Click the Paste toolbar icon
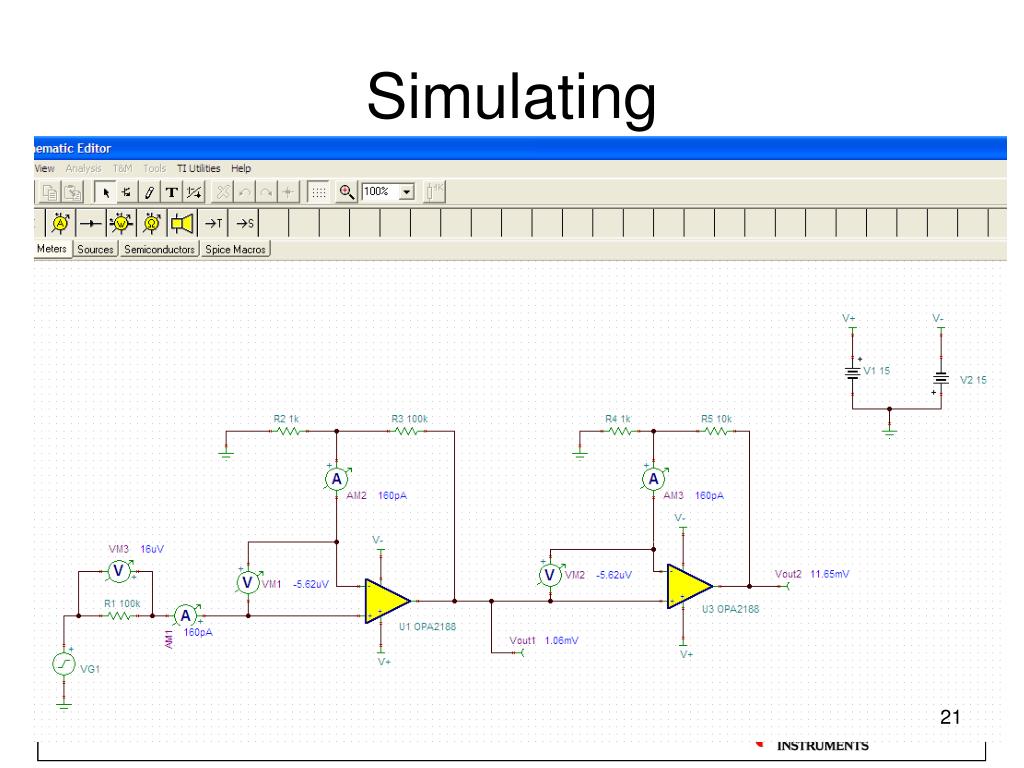The image size is (1024, 768). pyautogui.click(x=73, y=192)
